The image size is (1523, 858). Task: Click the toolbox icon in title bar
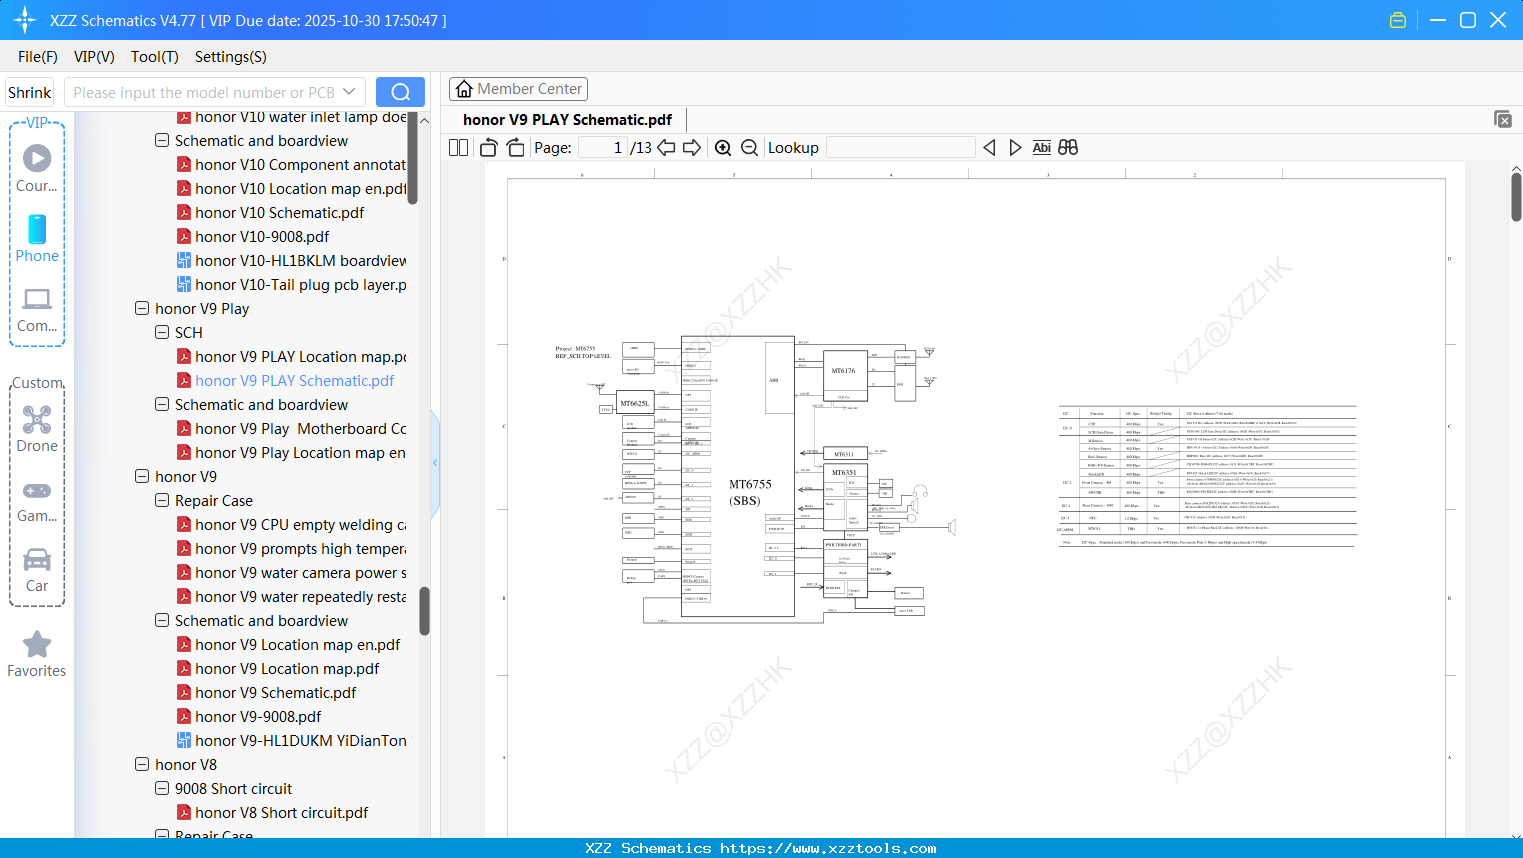click(x=1398, y=20)
